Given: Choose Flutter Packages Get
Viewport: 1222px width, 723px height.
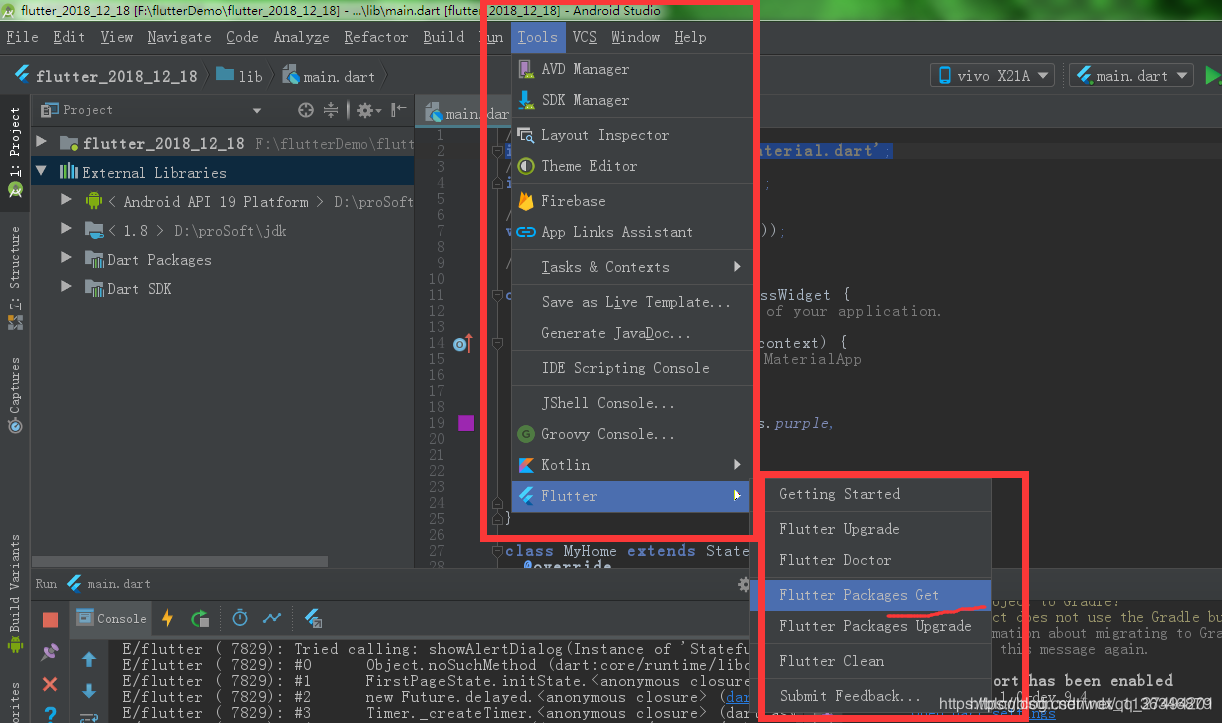Looking at the screenshot, I should [x=870, y=595].
